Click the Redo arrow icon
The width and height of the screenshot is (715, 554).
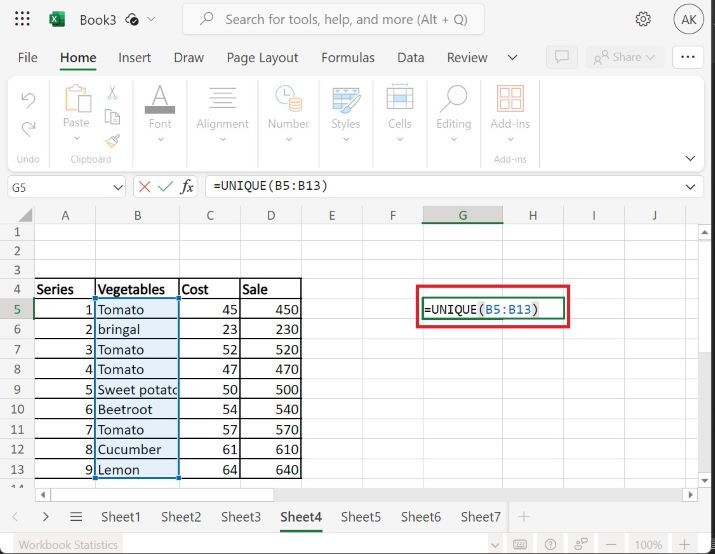tap(28, 129)
